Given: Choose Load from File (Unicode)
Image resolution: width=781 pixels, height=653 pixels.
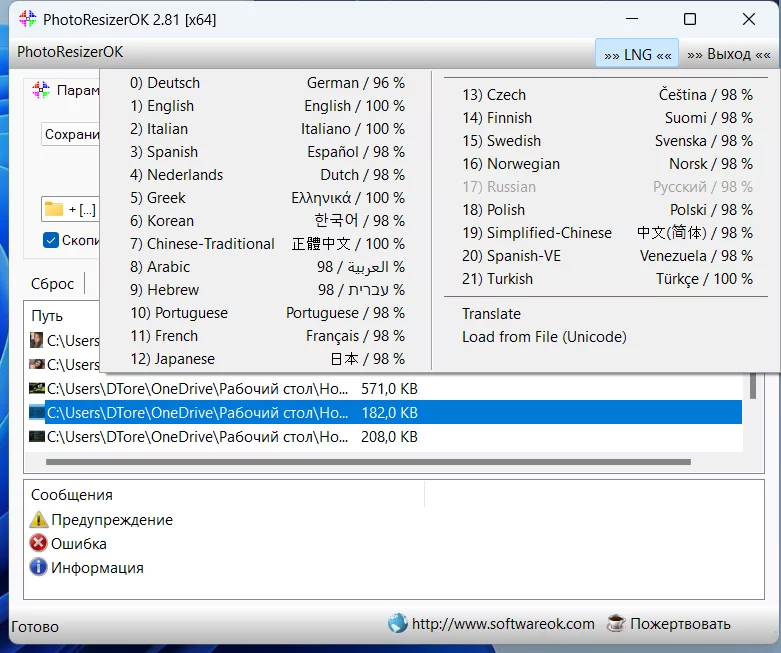Looking at the screenshot, I should point(607,337).
